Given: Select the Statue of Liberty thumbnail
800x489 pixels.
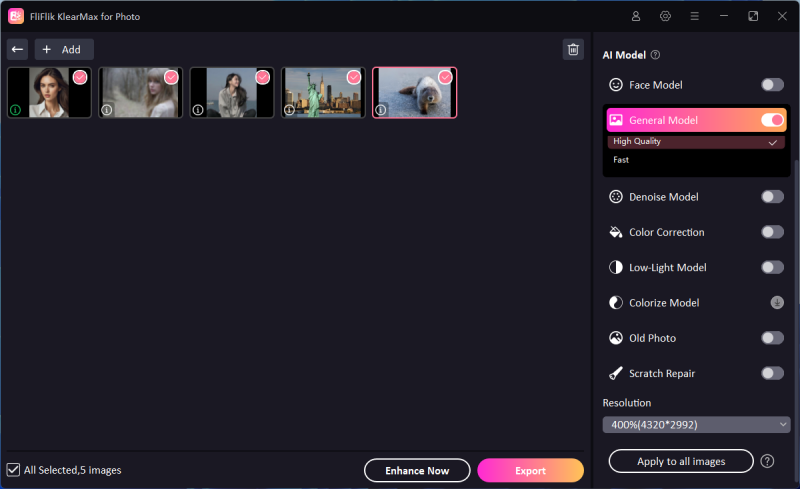Looking at the screenshot, I should (322, 93).
